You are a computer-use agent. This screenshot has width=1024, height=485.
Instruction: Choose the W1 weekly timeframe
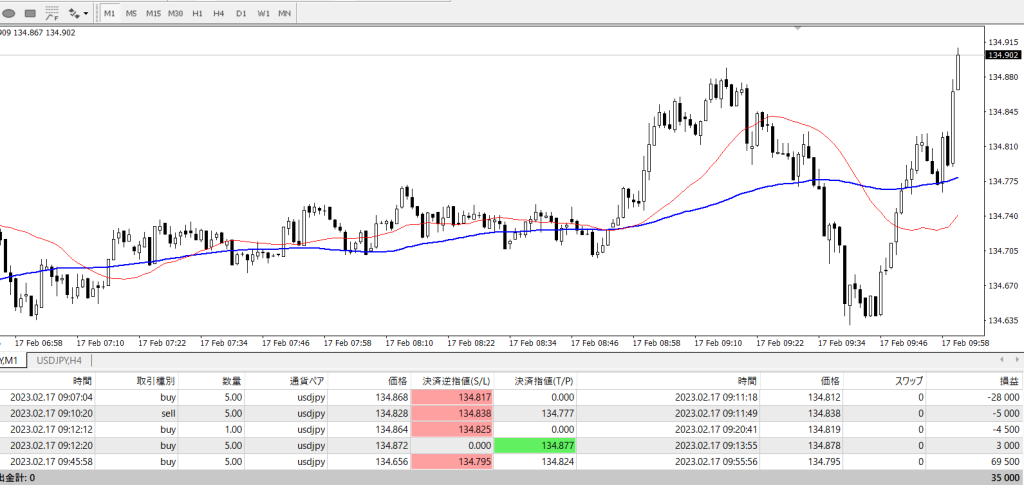pyautogui.click(x=263, y=14)
